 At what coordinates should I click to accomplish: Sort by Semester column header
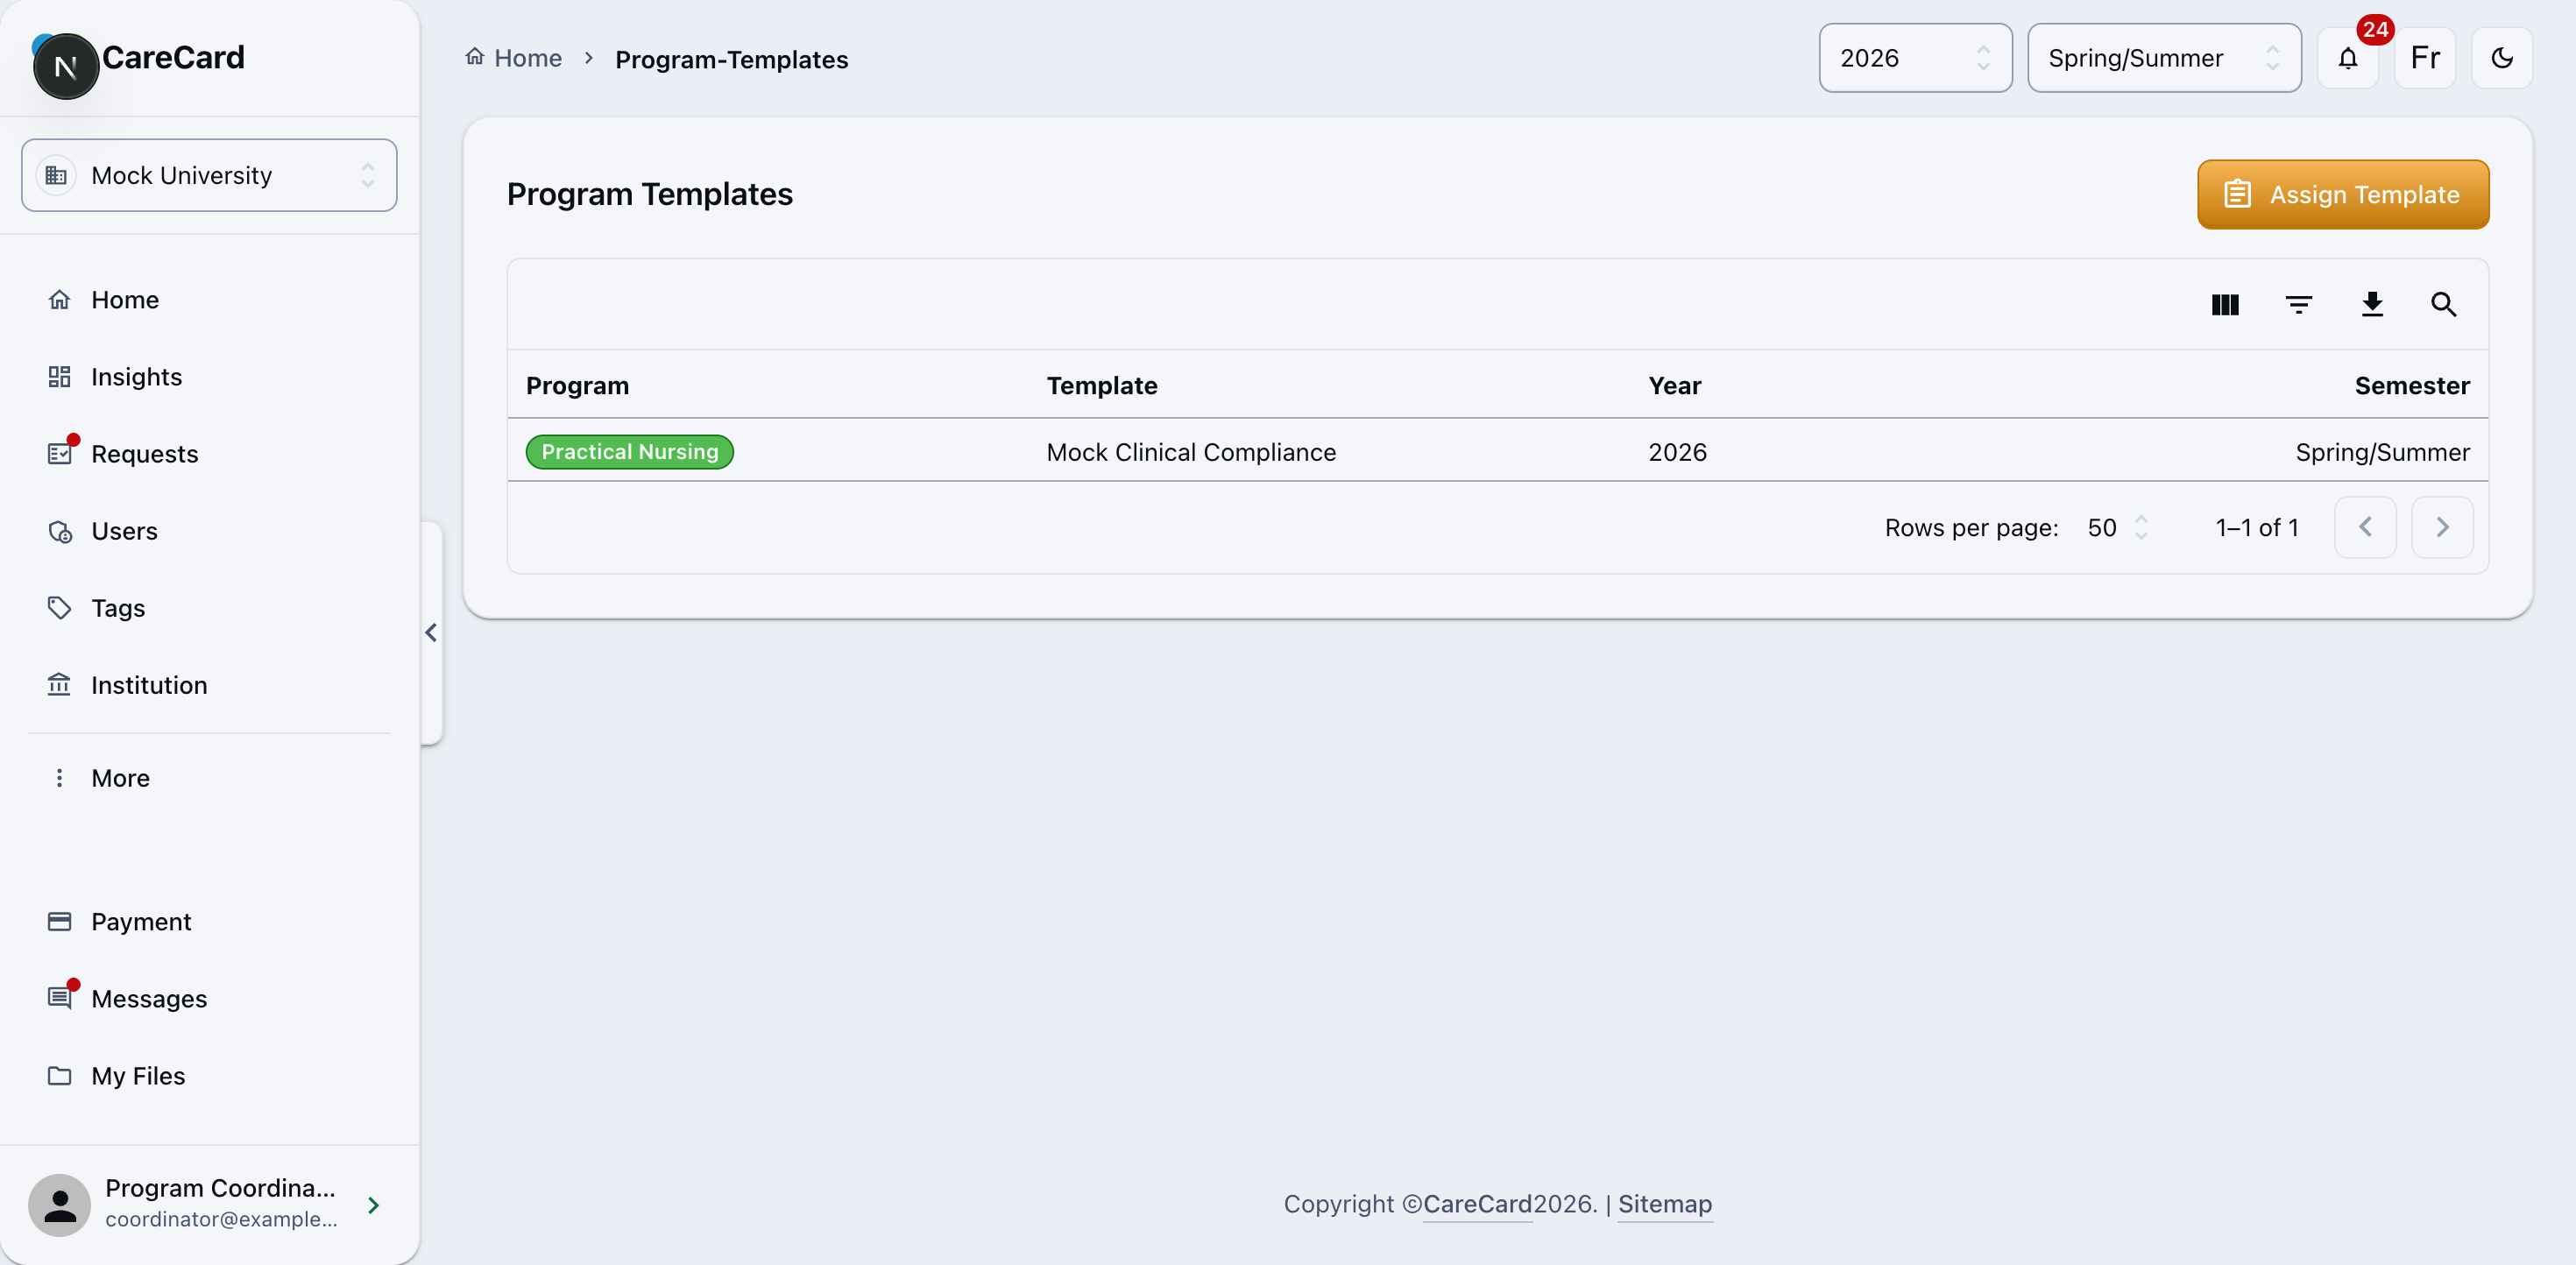(2411, 385)
